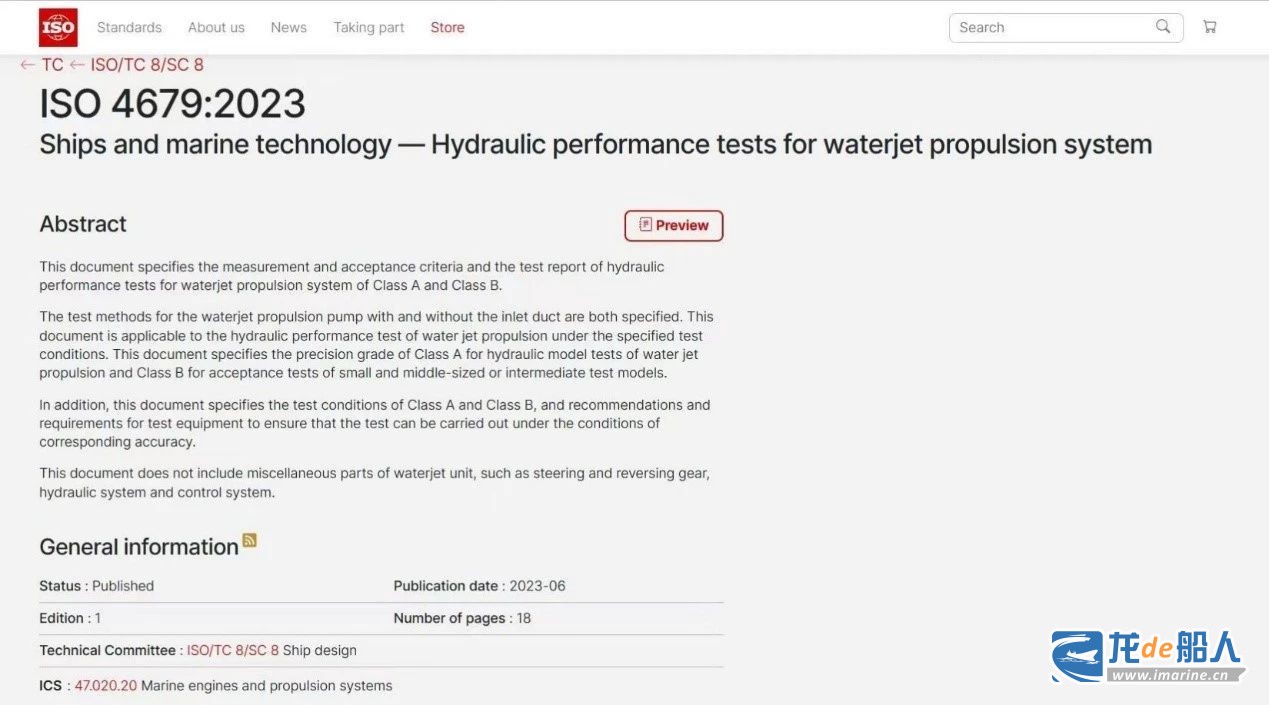Click the RSS feed icon beside General information
This screenshot has width=1269, height=705.
(250, 541)
